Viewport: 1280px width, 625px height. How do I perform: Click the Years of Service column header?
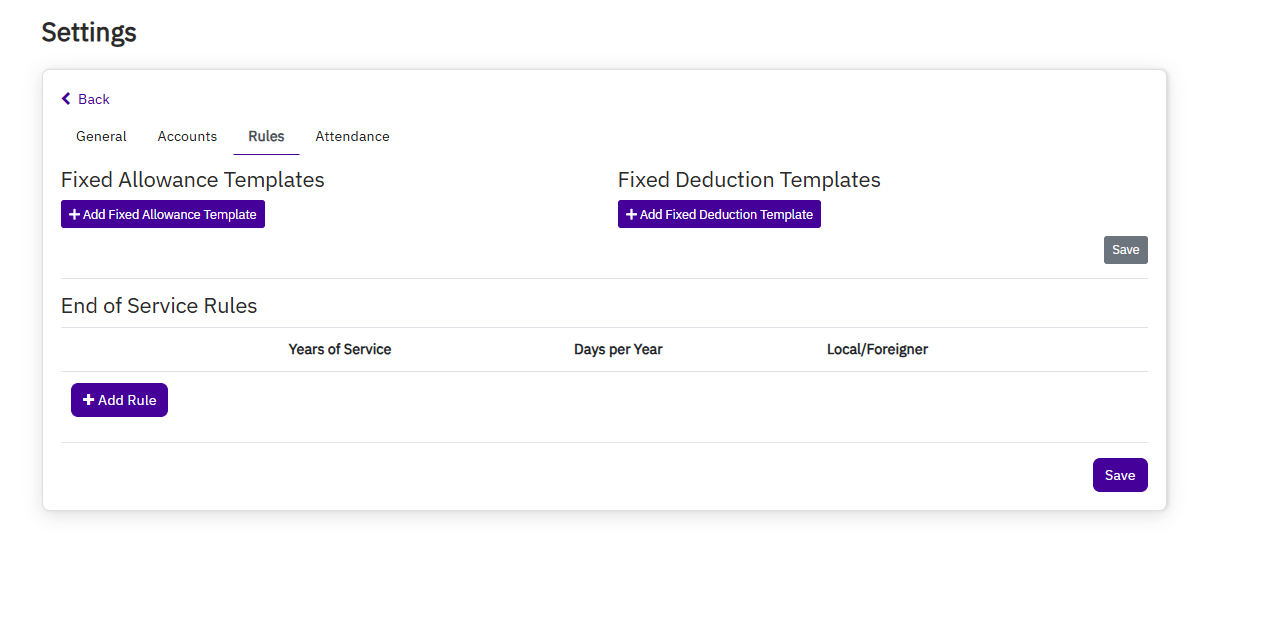tap(339, 349)
